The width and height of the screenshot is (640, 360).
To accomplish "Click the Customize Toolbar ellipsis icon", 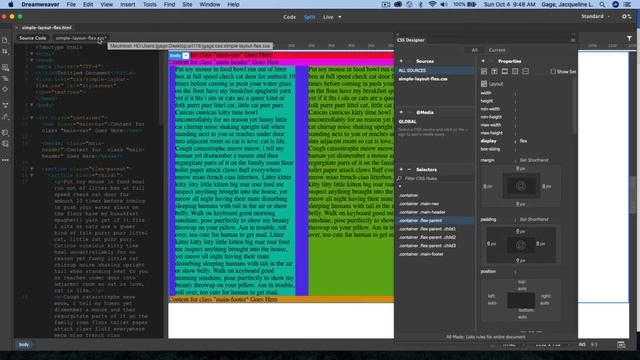I will point(5,160).
